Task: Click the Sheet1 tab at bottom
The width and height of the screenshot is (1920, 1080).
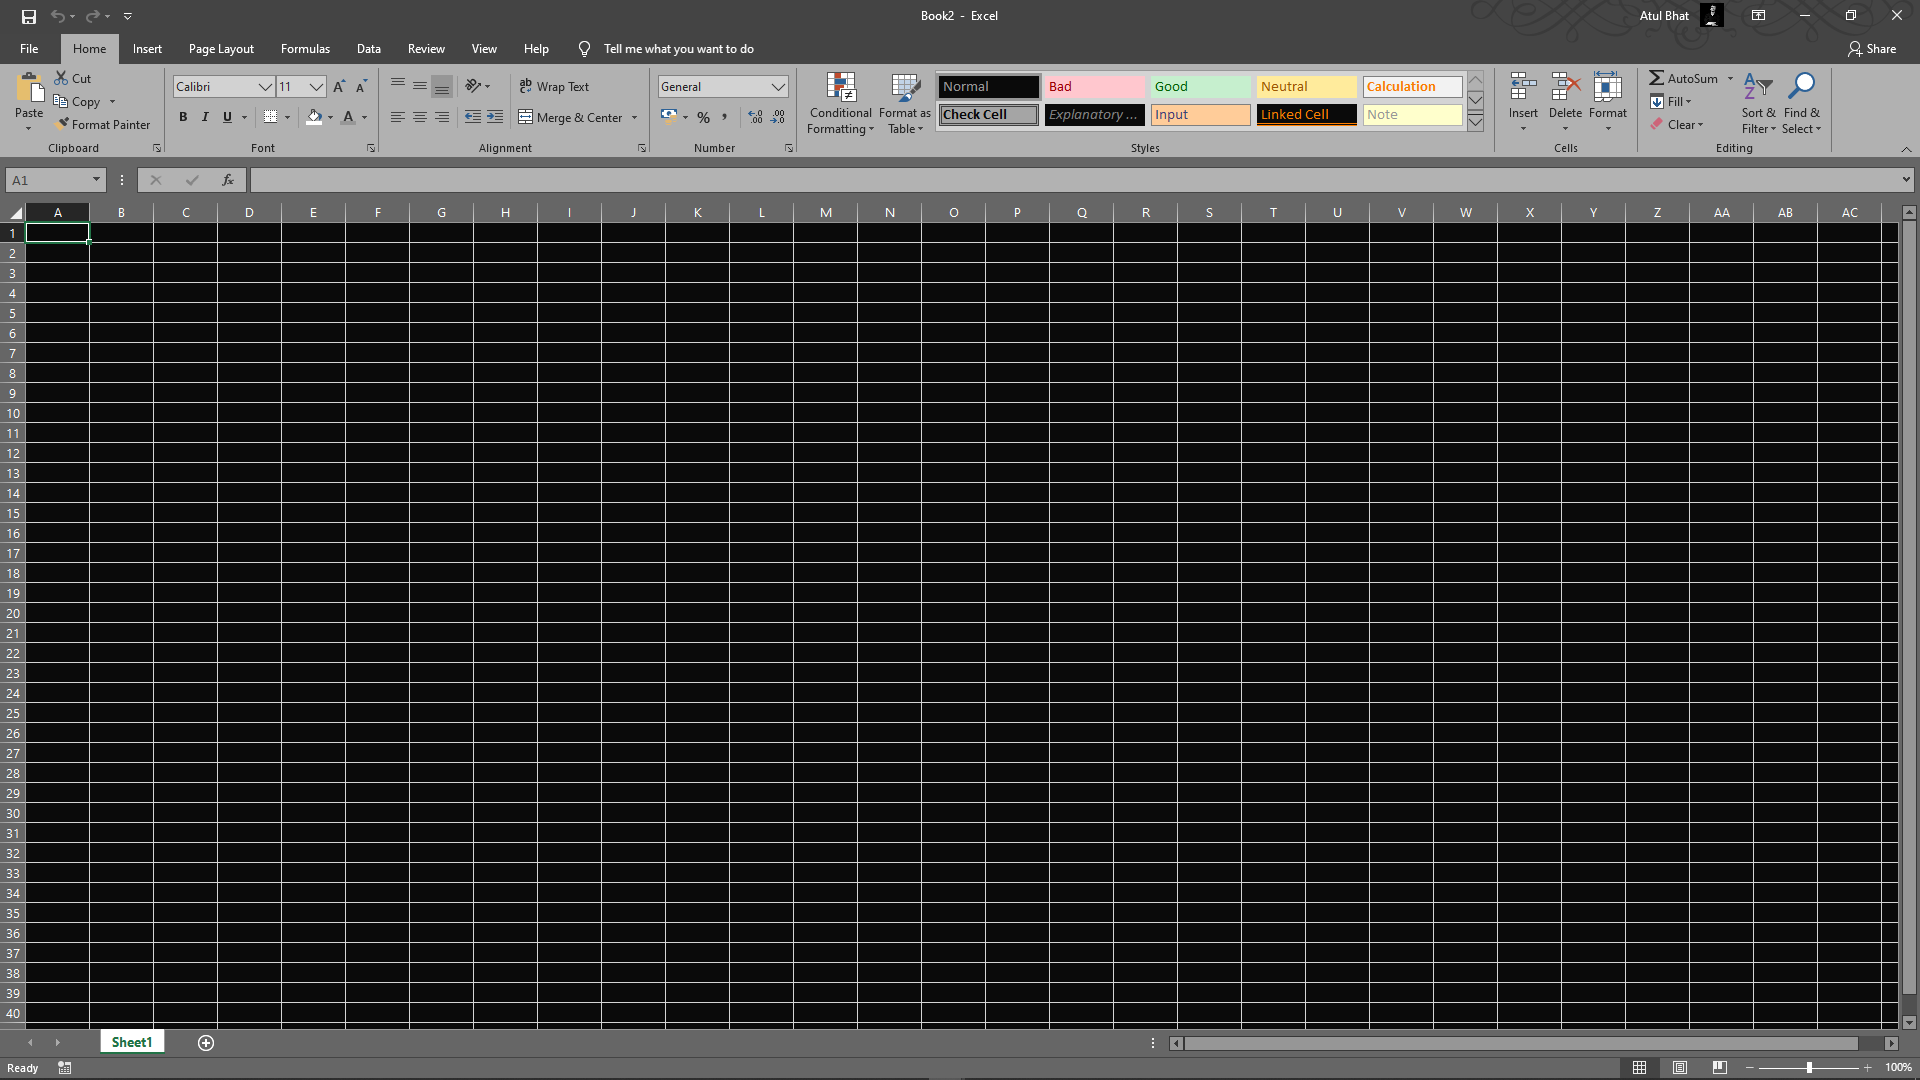Action: click(x=132, y=1042)
